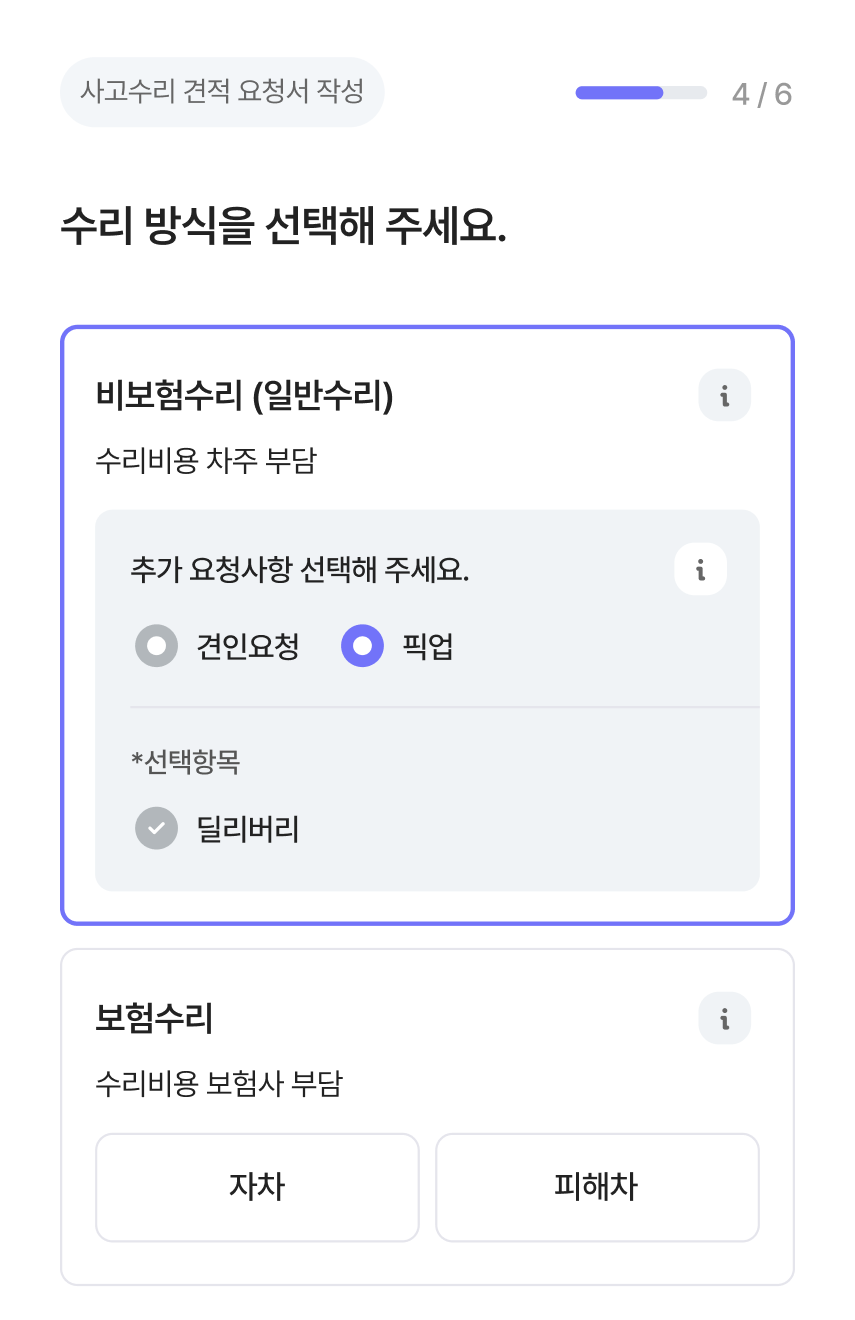The width and height of the screenshot is (855, 1320).
Task: Click the 추가 요청사항 선택해 주세요 text
Action: (300, 570)
